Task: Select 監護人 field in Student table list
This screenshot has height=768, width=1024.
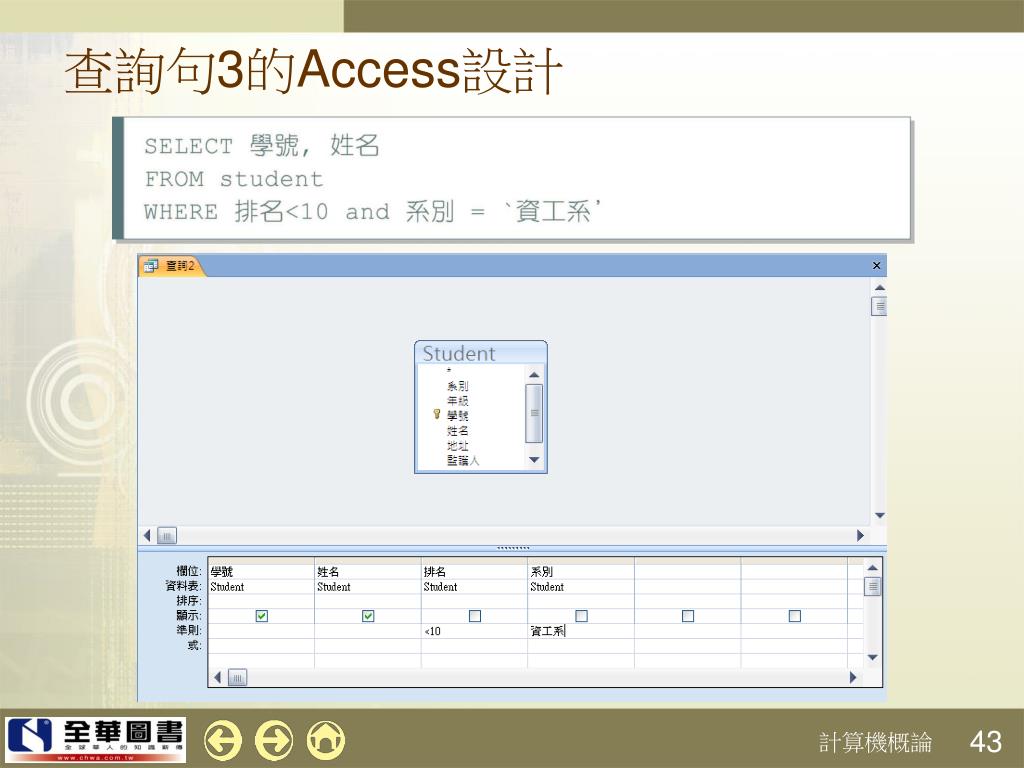Action: click(463, 460)
